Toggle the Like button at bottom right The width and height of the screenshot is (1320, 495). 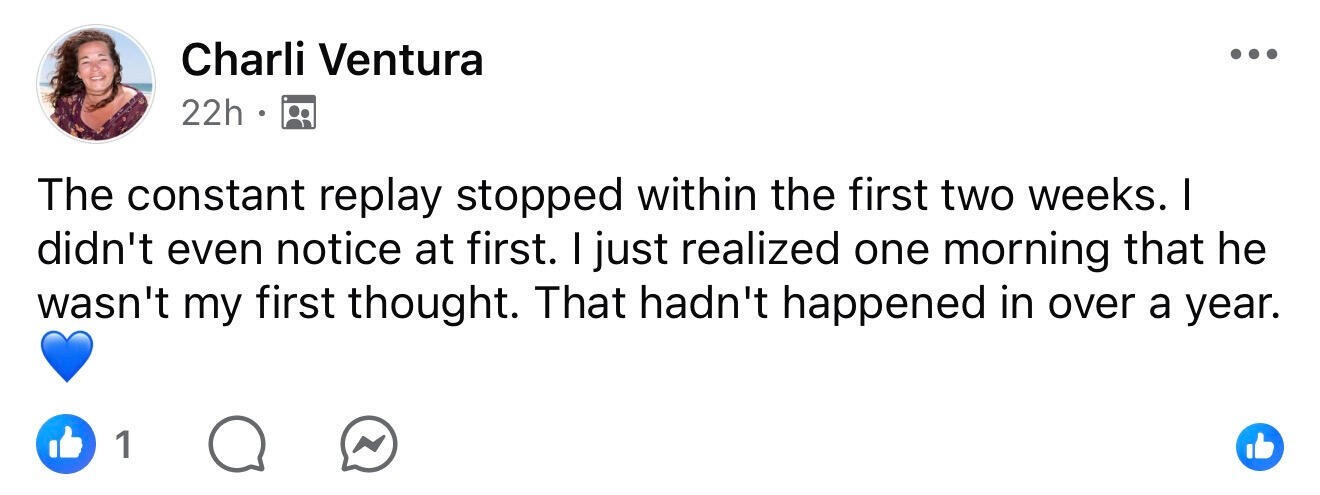coord(1259,445)
